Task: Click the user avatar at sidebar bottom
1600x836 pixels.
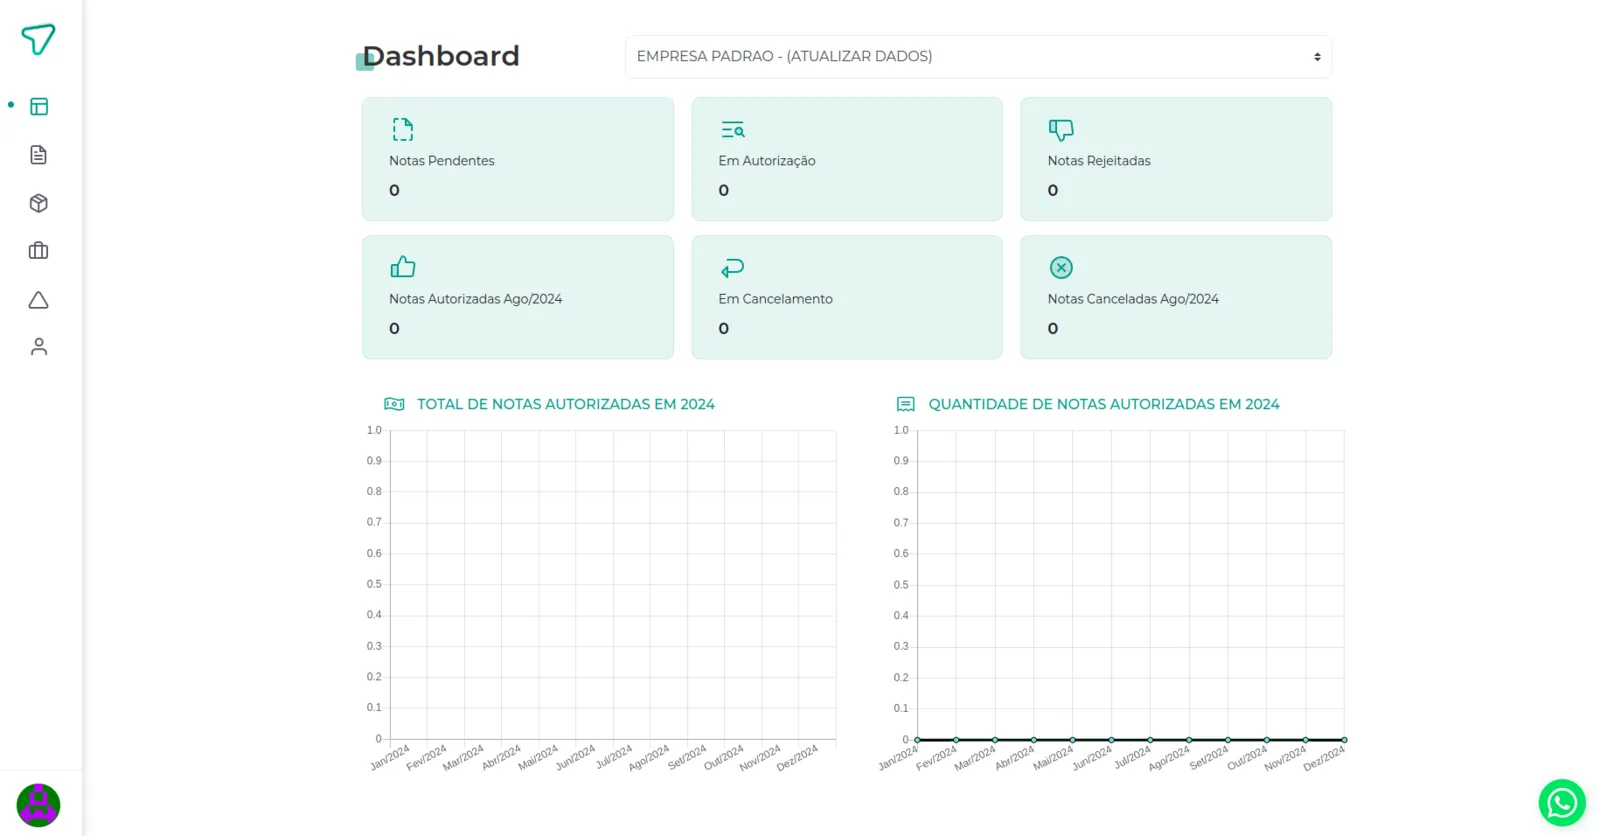Action: (38, 805)
